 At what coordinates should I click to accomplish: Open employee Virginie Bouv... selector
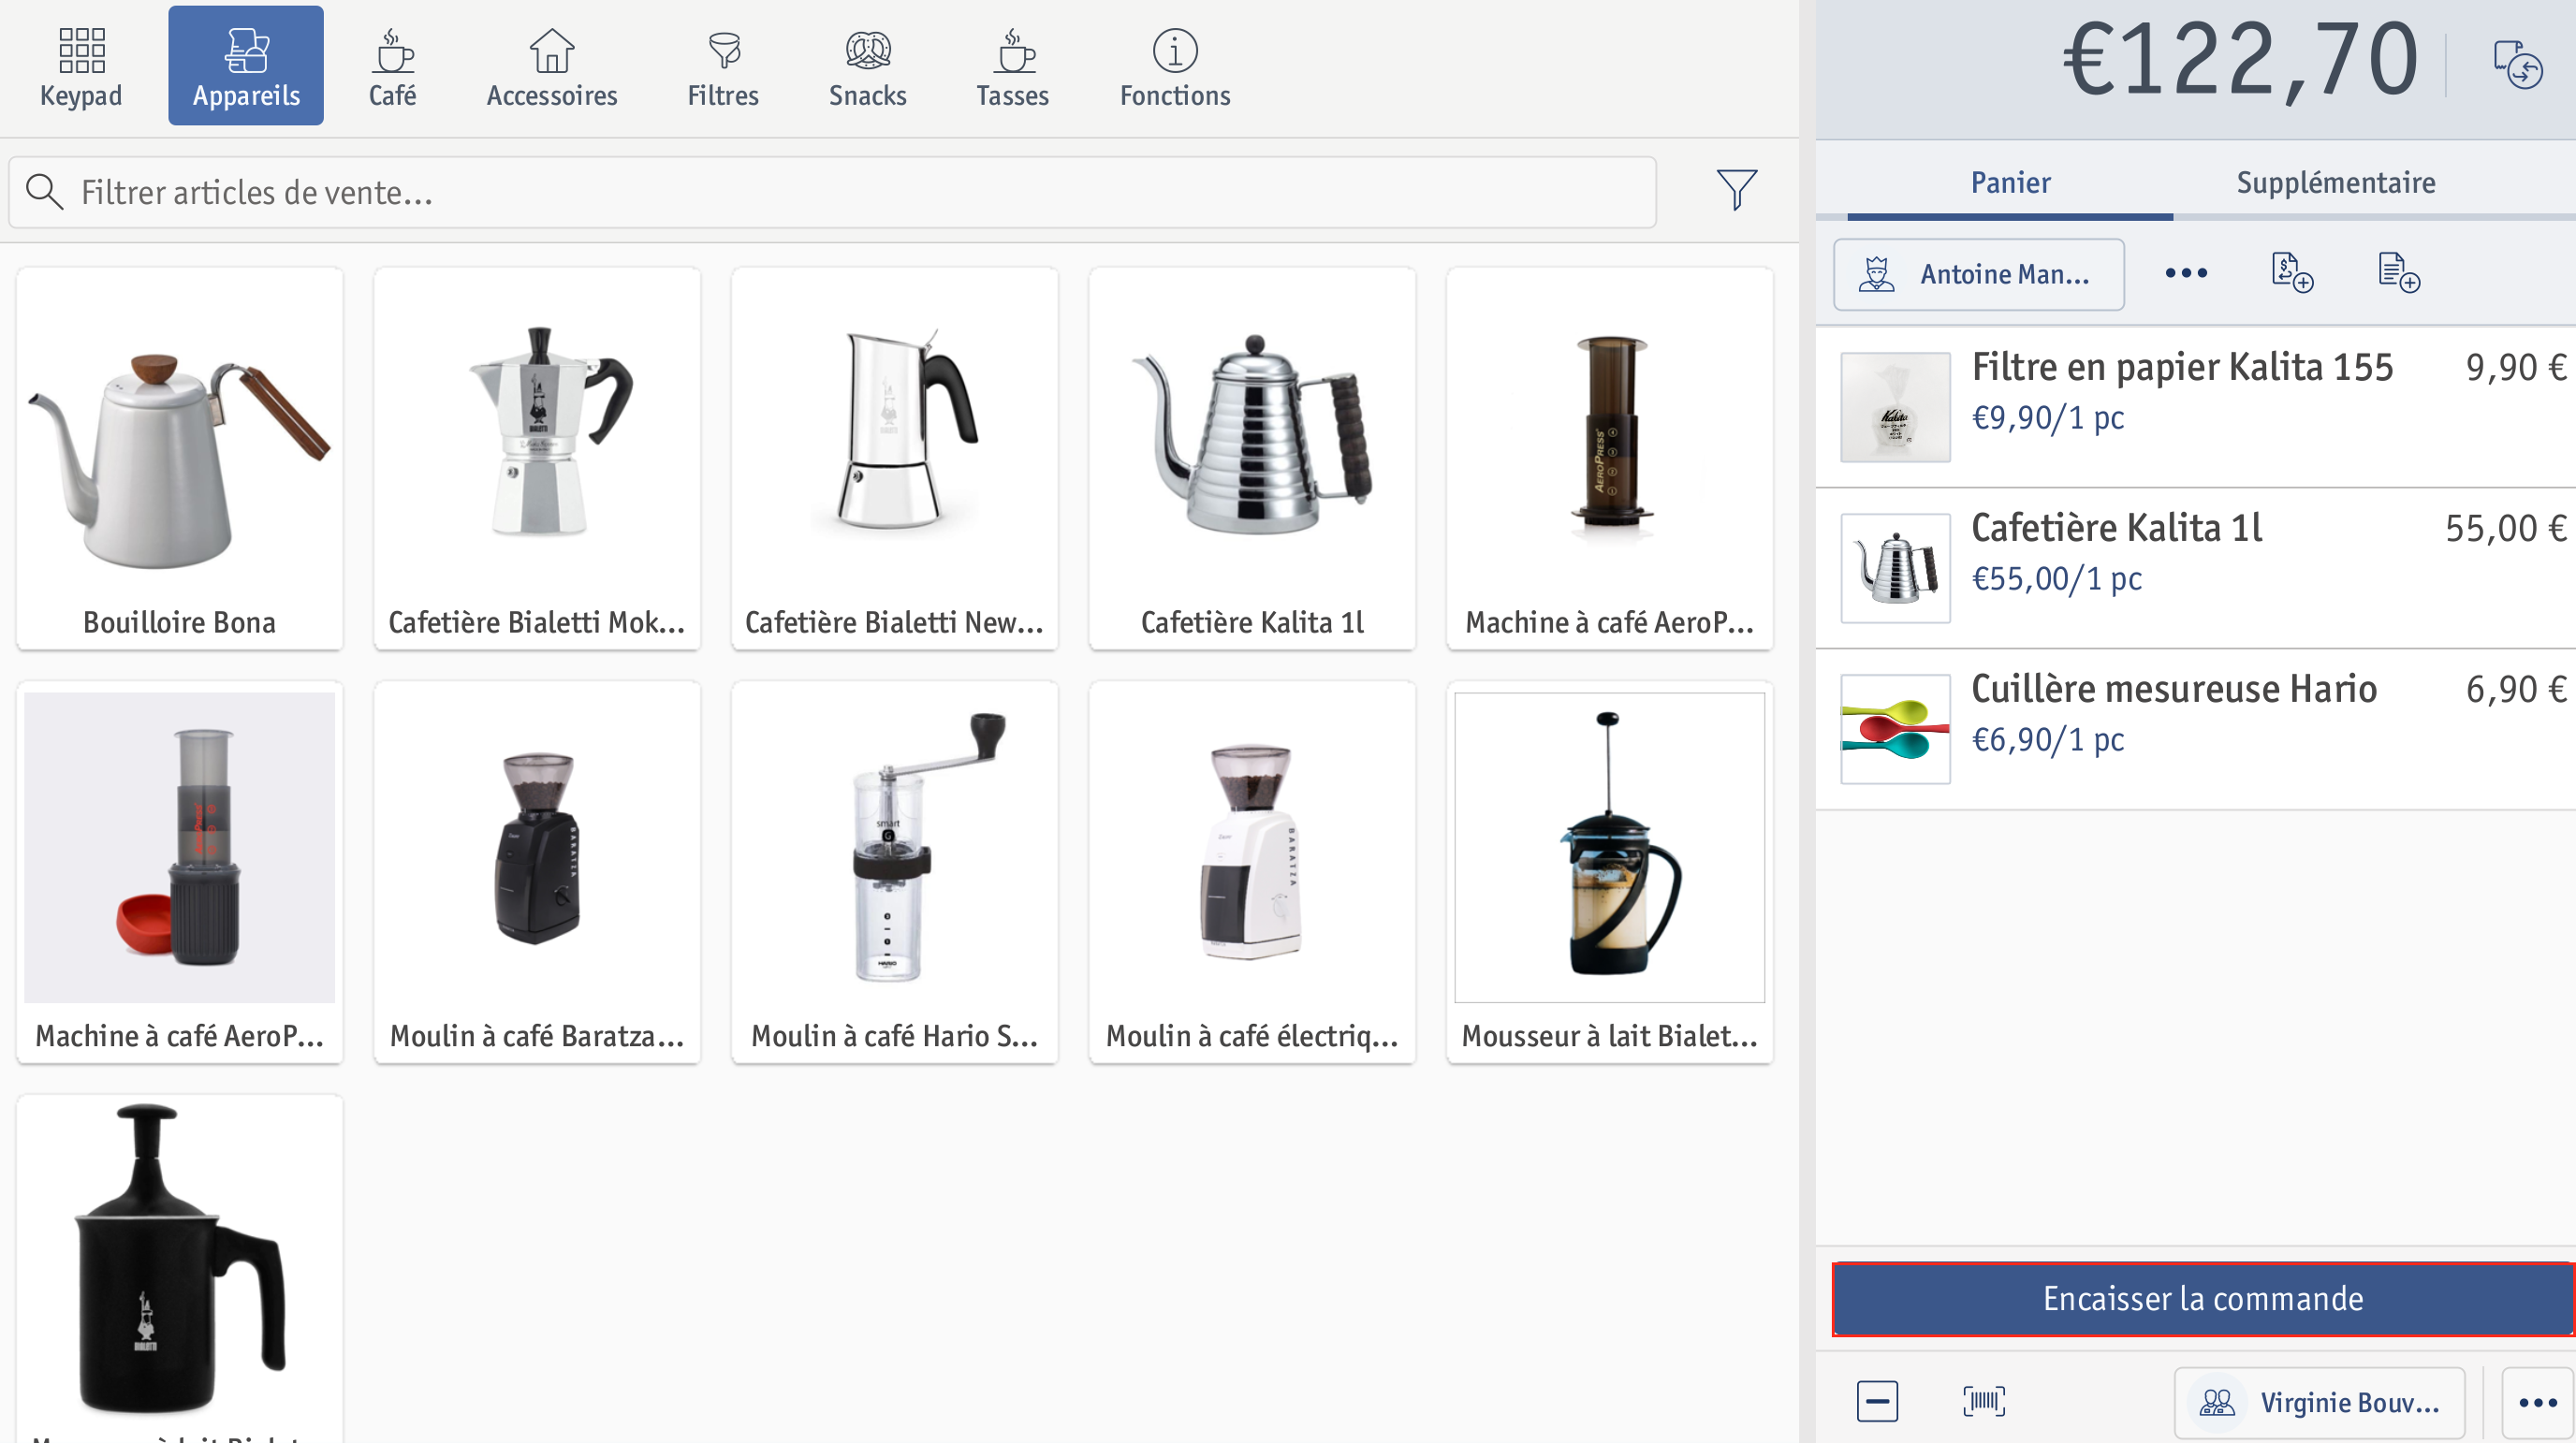pos(2319,1403)
